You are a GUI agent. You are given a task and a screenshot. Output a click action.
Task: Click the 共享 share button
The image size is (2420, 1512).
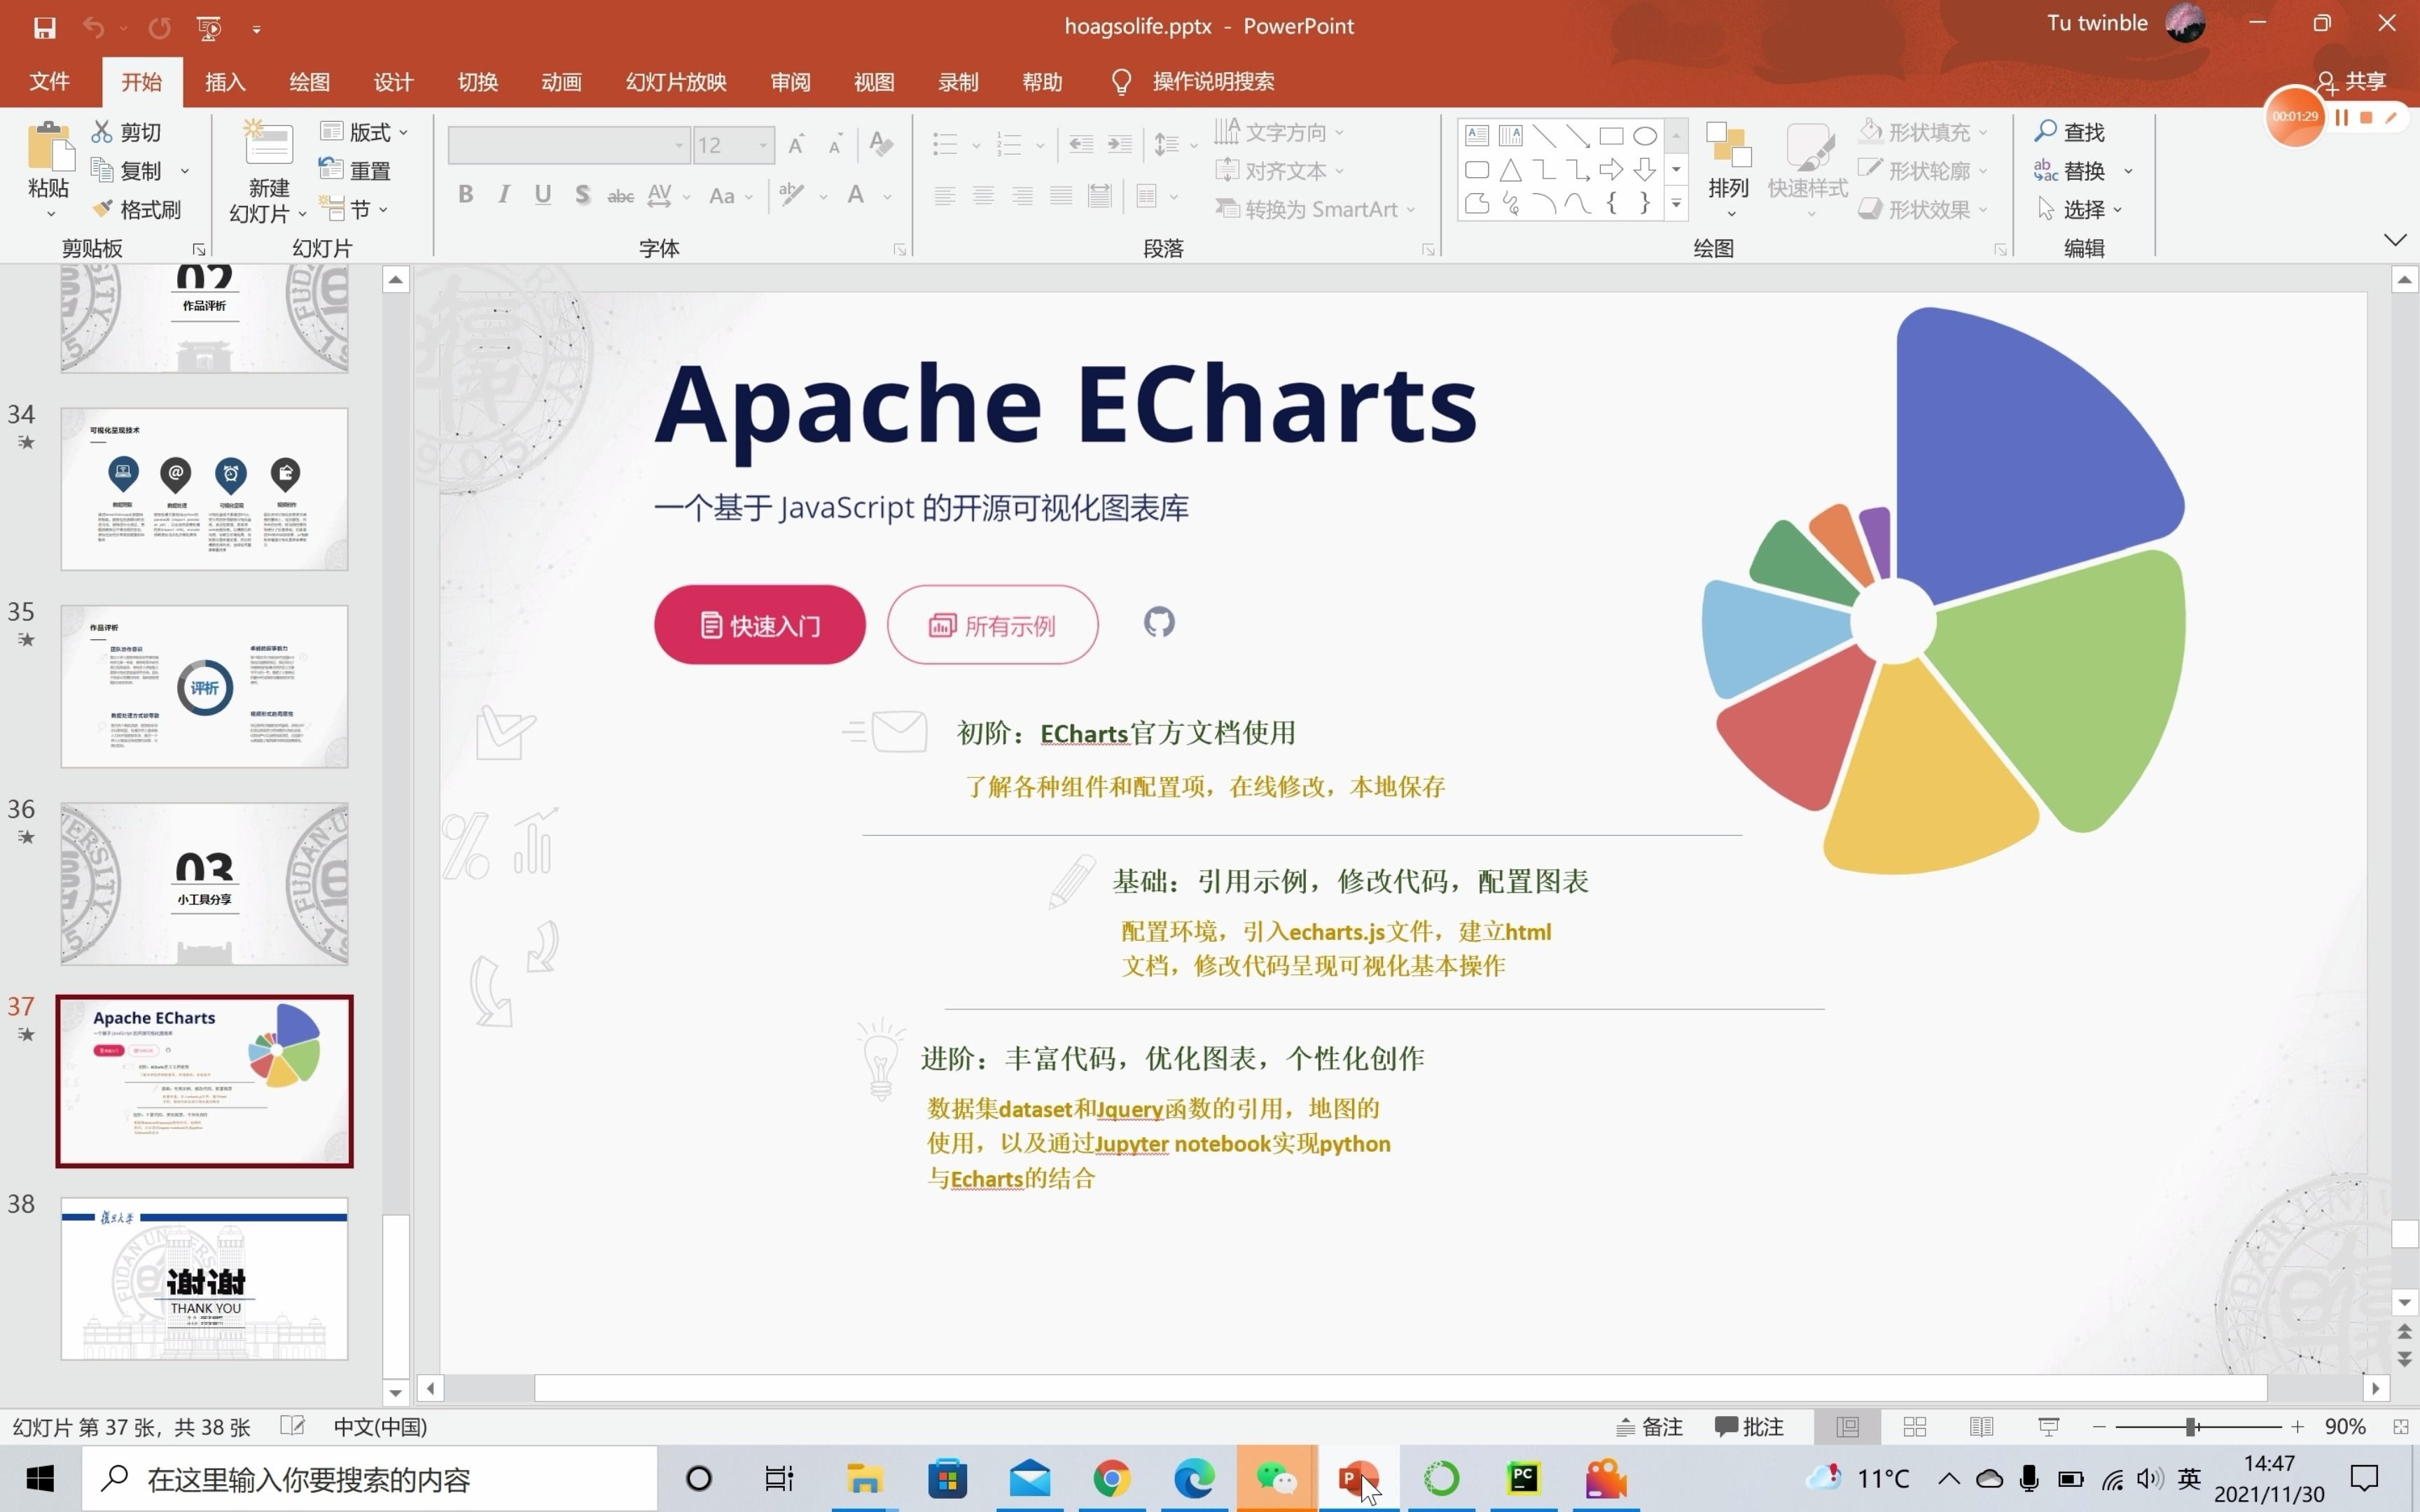pos(2352,82)
